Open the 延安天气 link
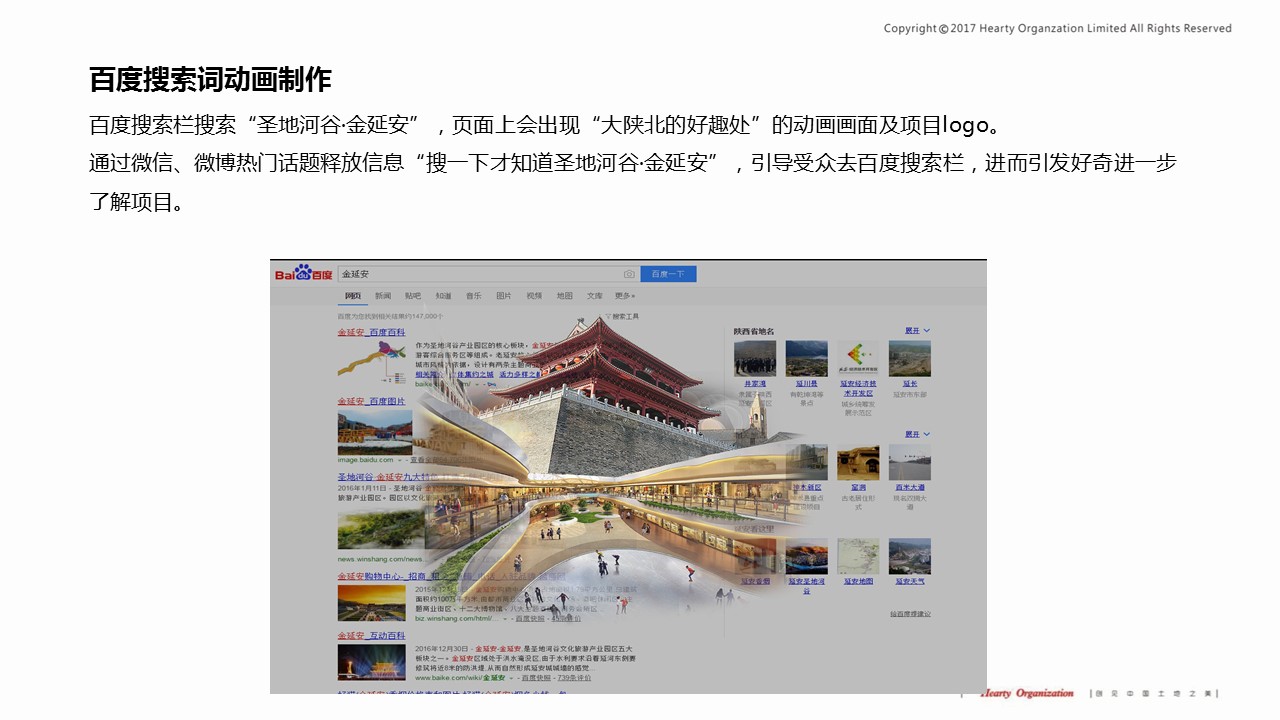 pyautogui.click(x=910, y=581)
